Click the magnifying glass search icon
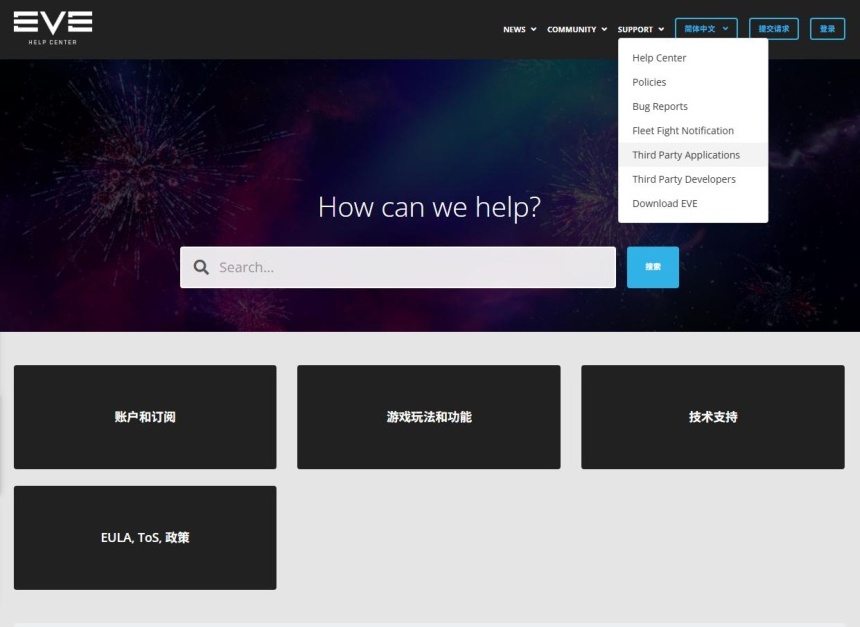860x627 pixels. click(201, 267)
